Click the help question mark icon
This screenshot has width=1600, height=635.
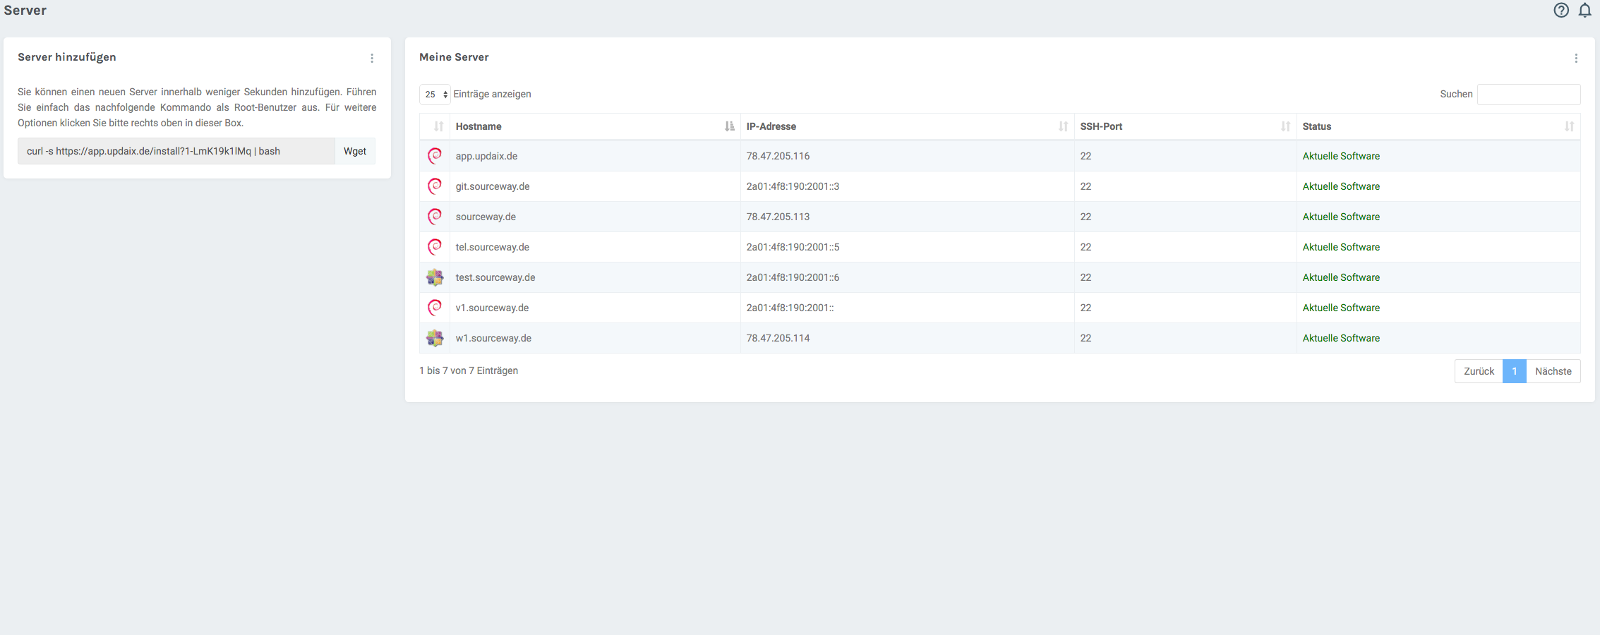point(1561,10)
